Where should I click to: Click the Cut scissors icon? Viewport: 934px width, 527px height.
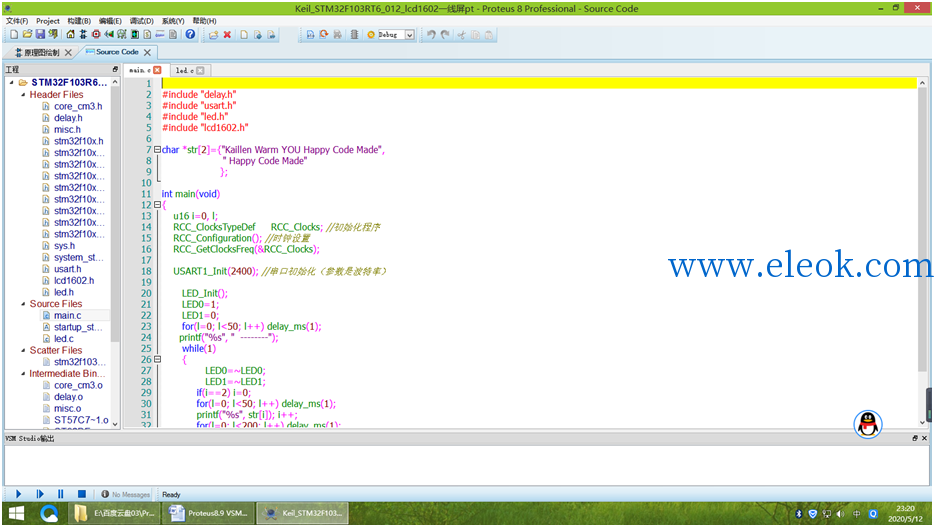pos(461,35)
